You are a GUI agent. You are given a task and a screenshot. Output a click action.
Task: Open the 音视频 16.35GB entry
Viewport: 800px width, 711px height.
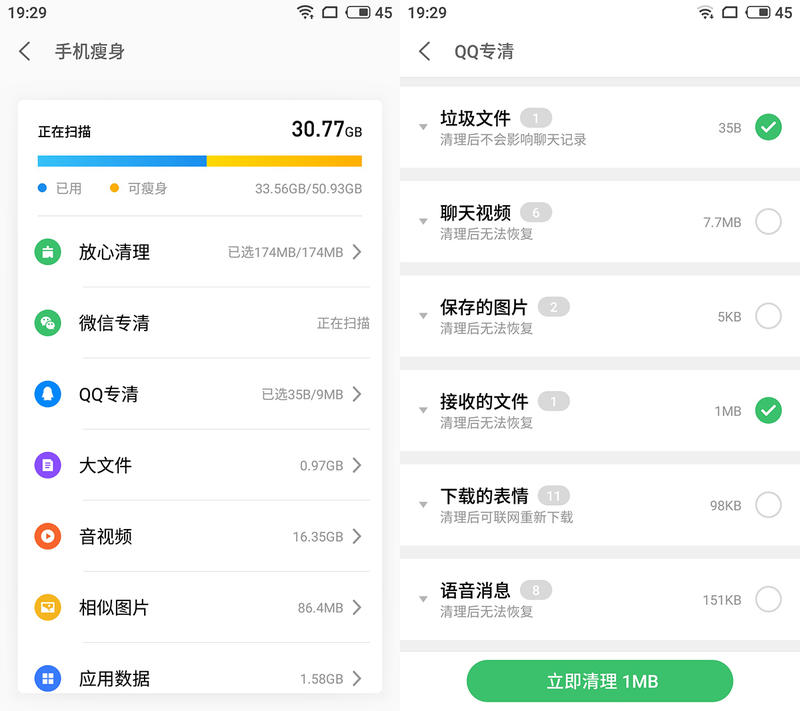(200, 536)
